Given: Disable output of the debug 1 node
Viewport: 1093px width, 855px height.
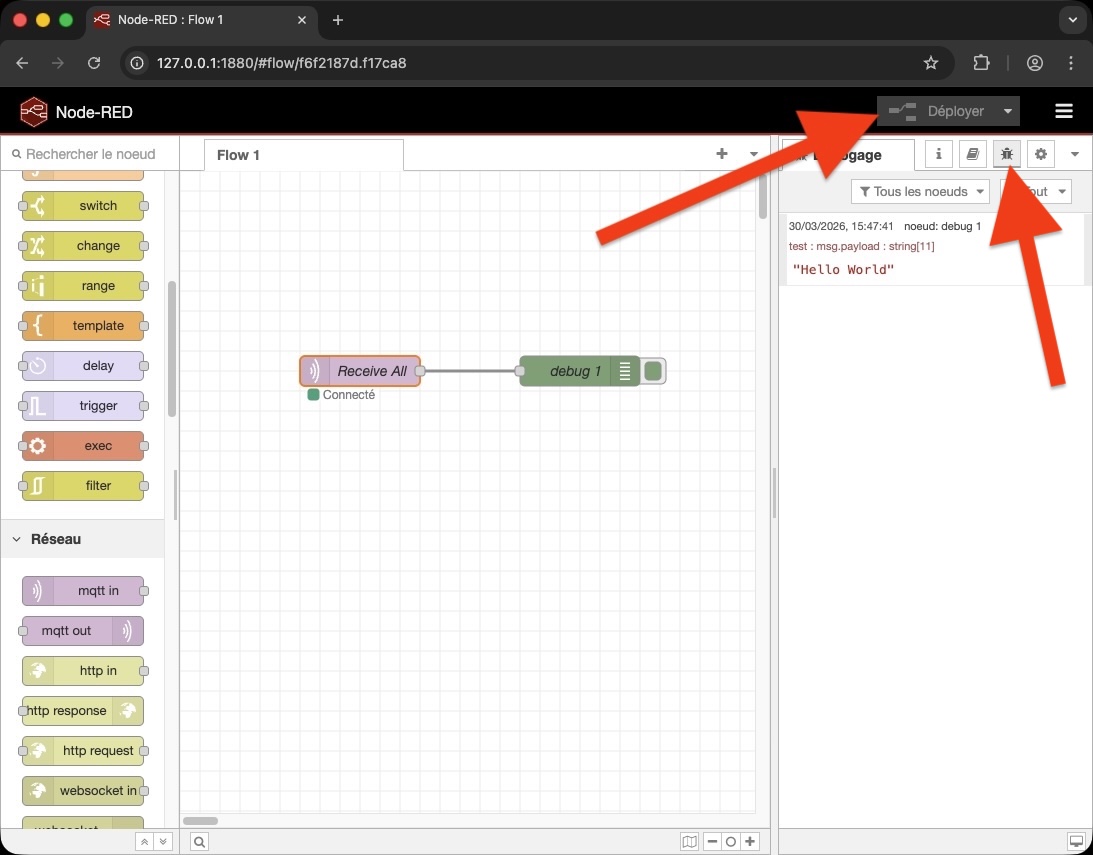Looking at the screenshot, I should (x=652, y=370).
